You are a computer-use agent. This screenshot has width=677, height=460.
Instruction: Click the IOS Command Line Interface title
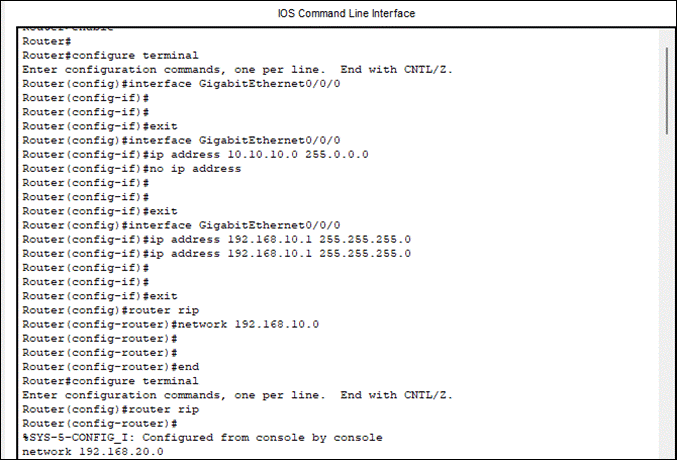[346, 13]
